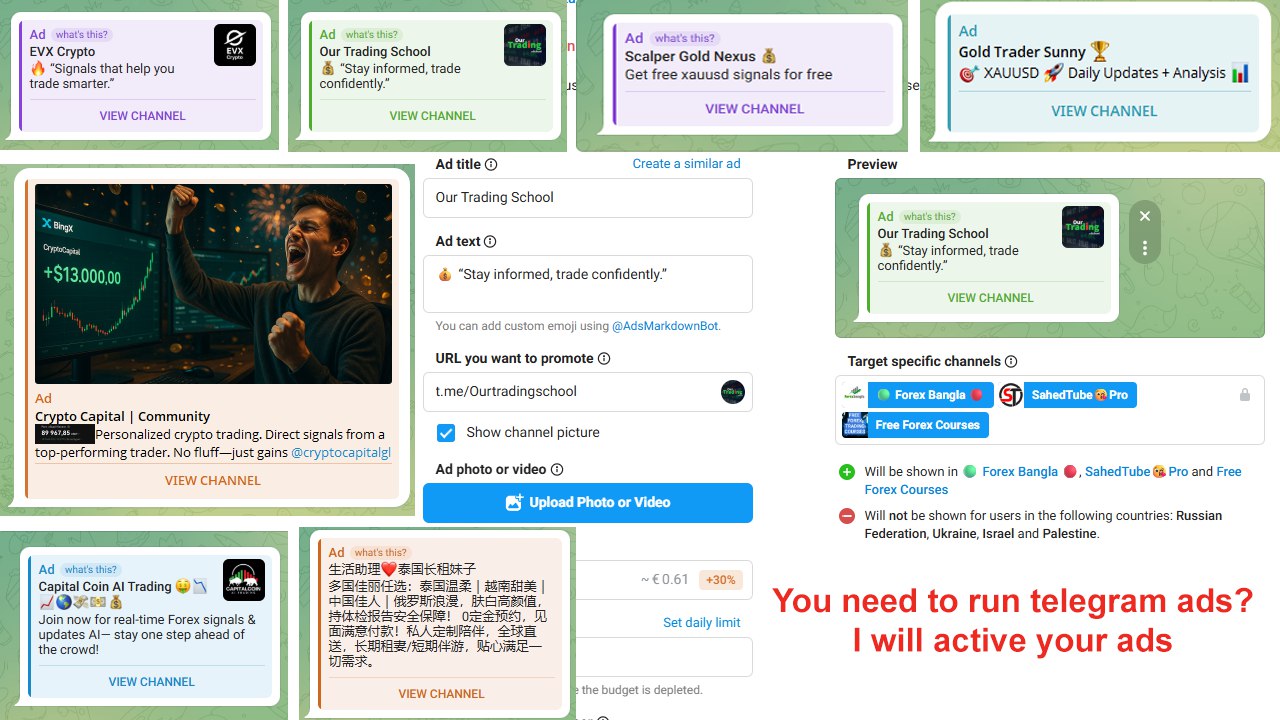The width and height of the screenshot is (1280, 720).
Task: Click the Preview heading
Action: coord(872,165)
